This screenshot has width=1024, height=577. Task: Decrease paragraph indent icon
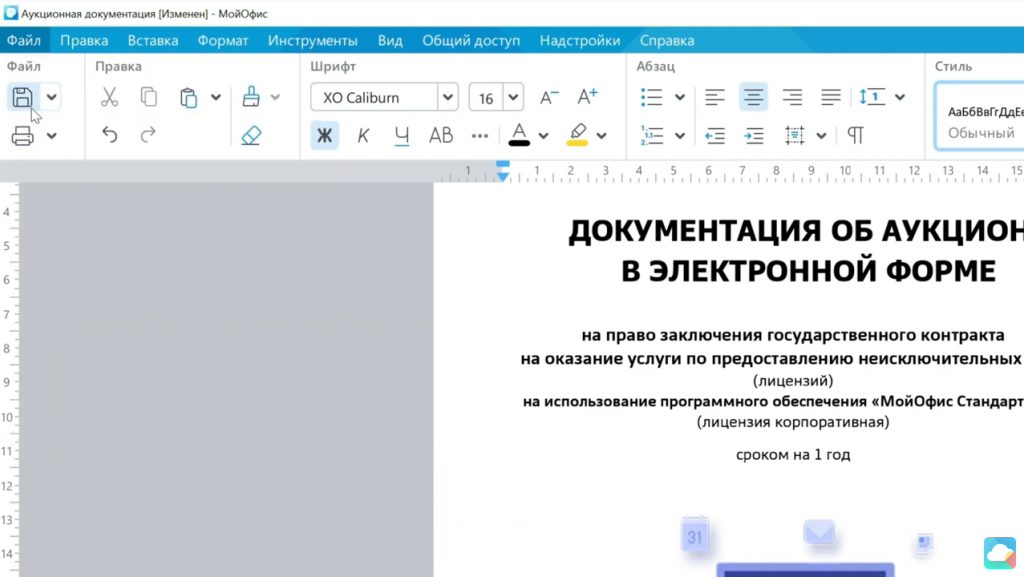(x=715, y=135)
